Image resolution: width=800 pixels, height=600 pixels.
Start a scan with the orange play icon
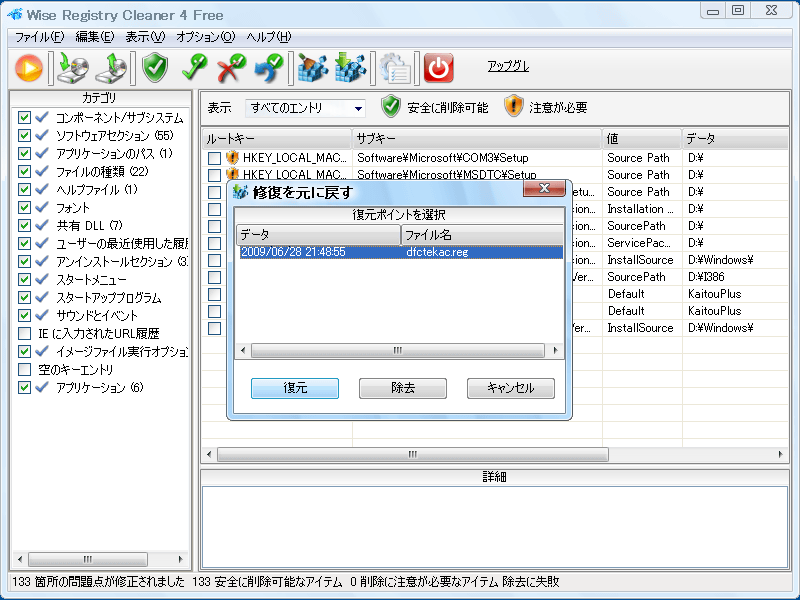pyautogui.click(x=29, y=68)
